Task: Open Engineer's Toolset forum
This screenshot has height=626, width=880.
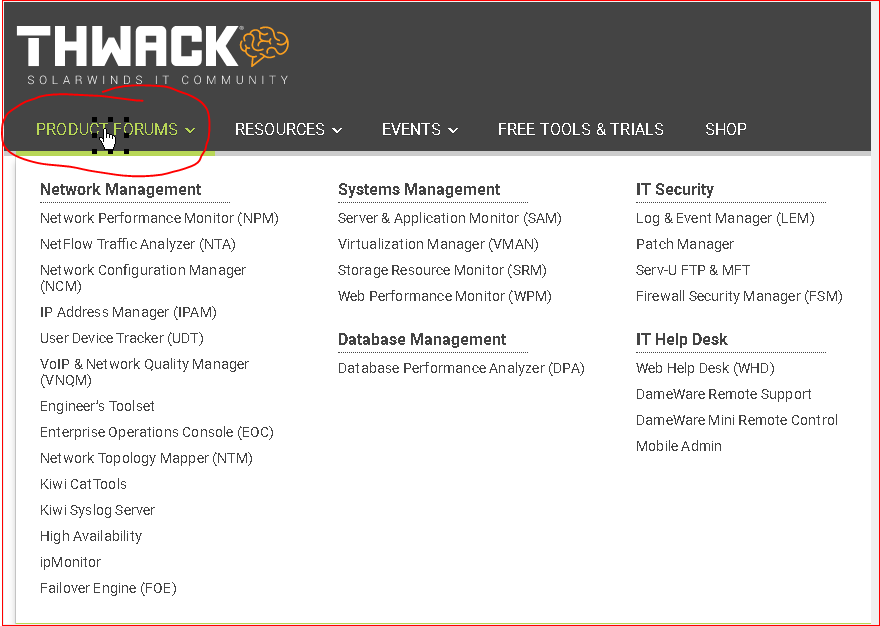Action: tap(97, 406)
